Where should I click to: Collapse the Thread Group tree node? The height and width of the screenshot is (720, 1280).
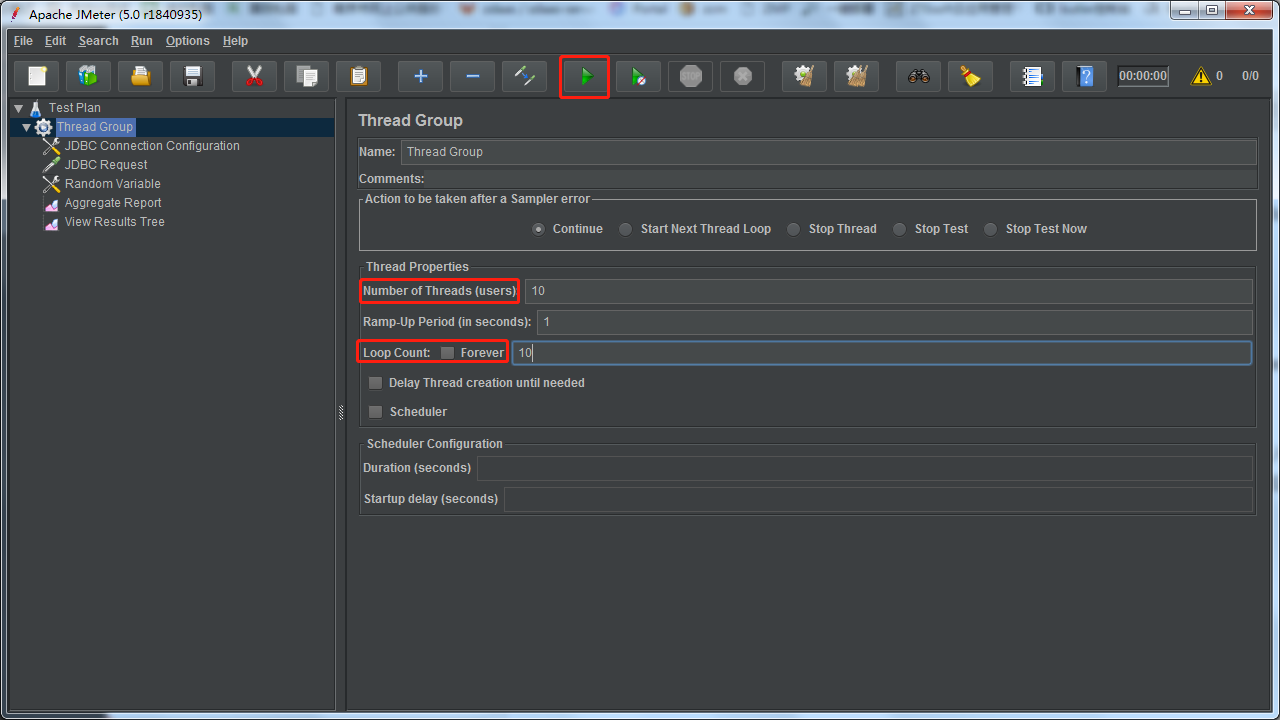[27, 127]
